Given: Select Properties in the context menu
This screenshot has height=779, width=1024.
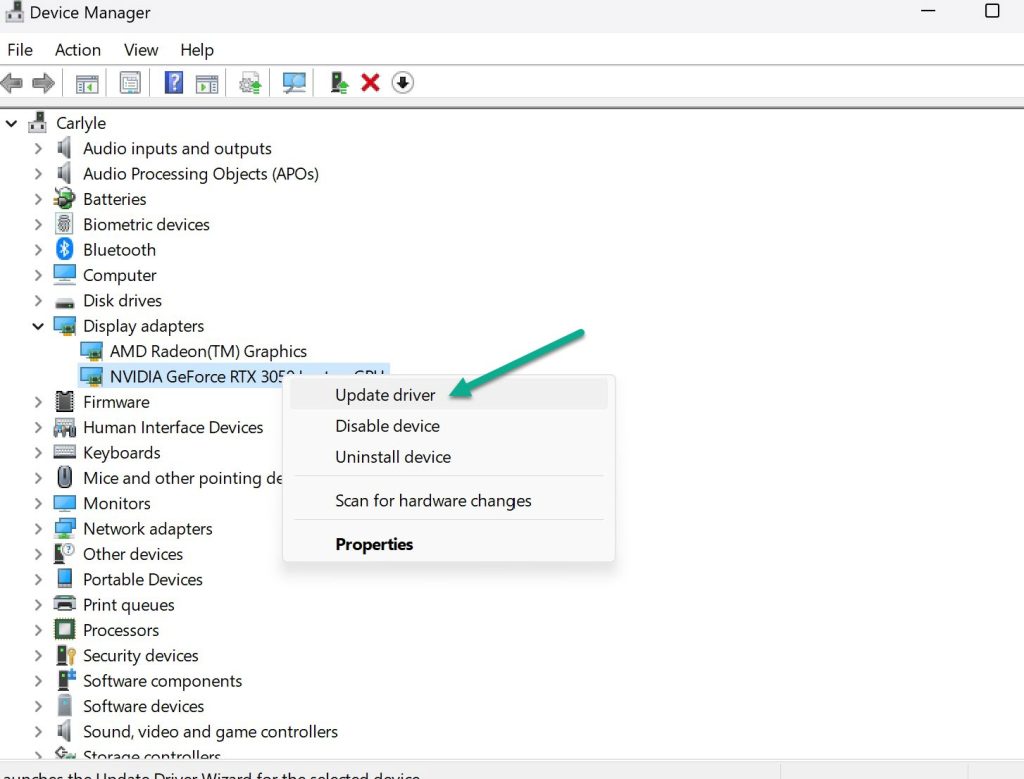Looking at the screenshot, I should click(x=374, y=544).
